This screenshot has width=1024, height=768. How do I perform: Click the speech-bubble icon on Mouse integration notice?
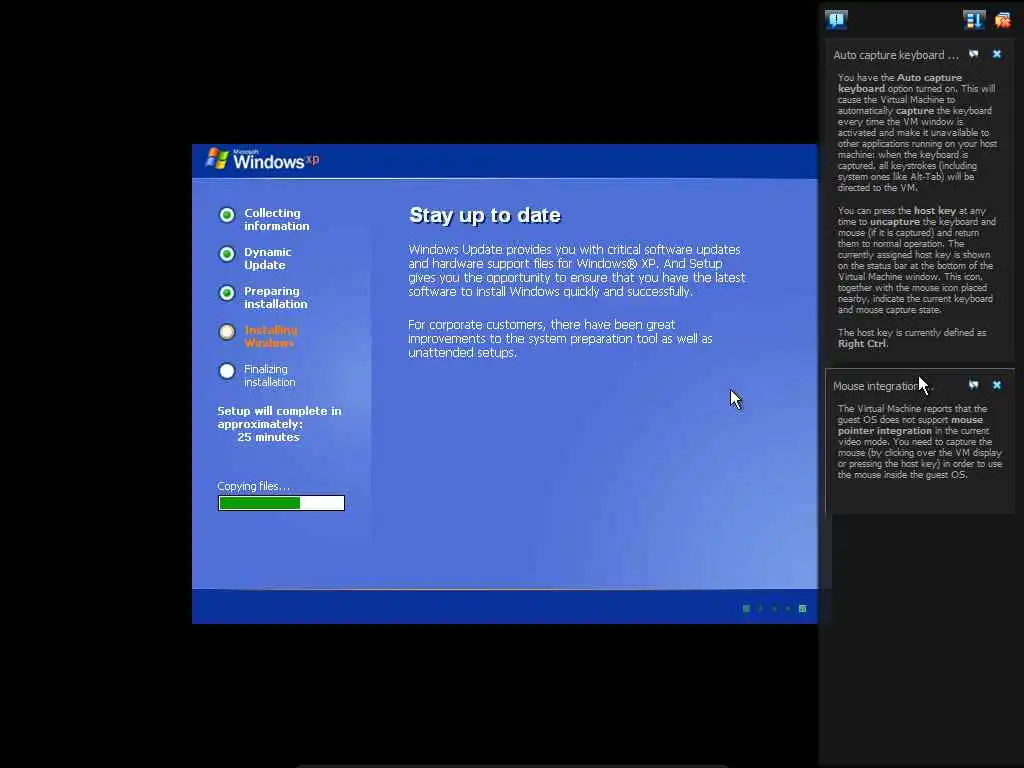974,385
